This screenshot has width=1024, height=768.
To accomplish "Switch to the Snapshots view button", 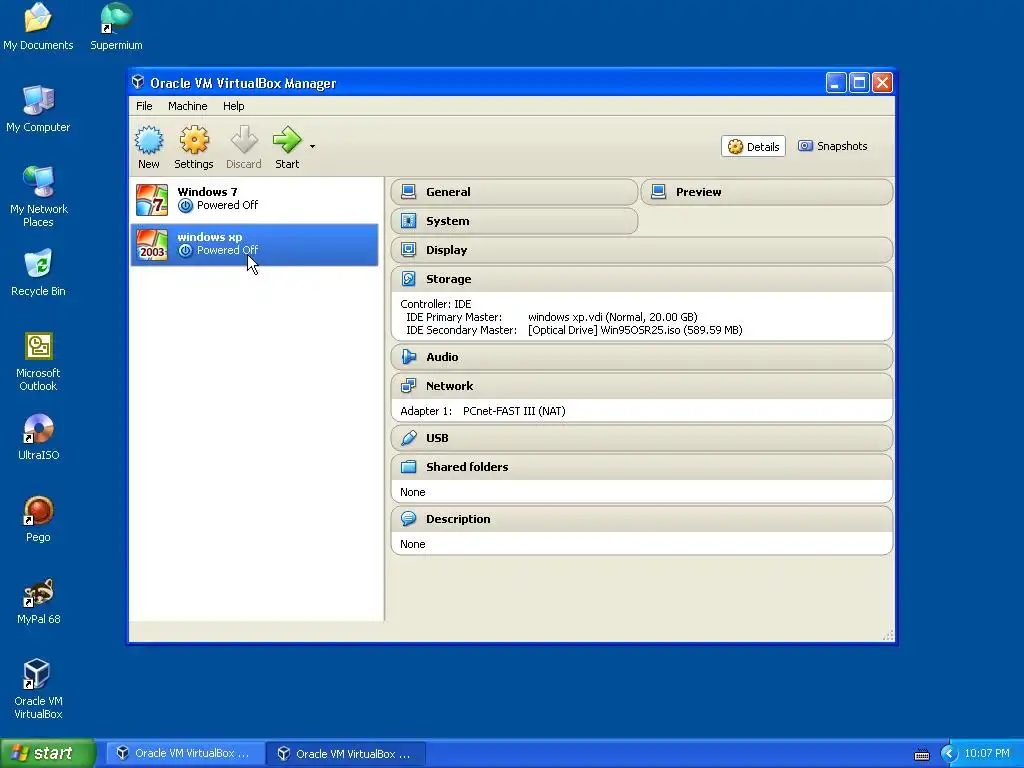I will click(x=833, y=146).
